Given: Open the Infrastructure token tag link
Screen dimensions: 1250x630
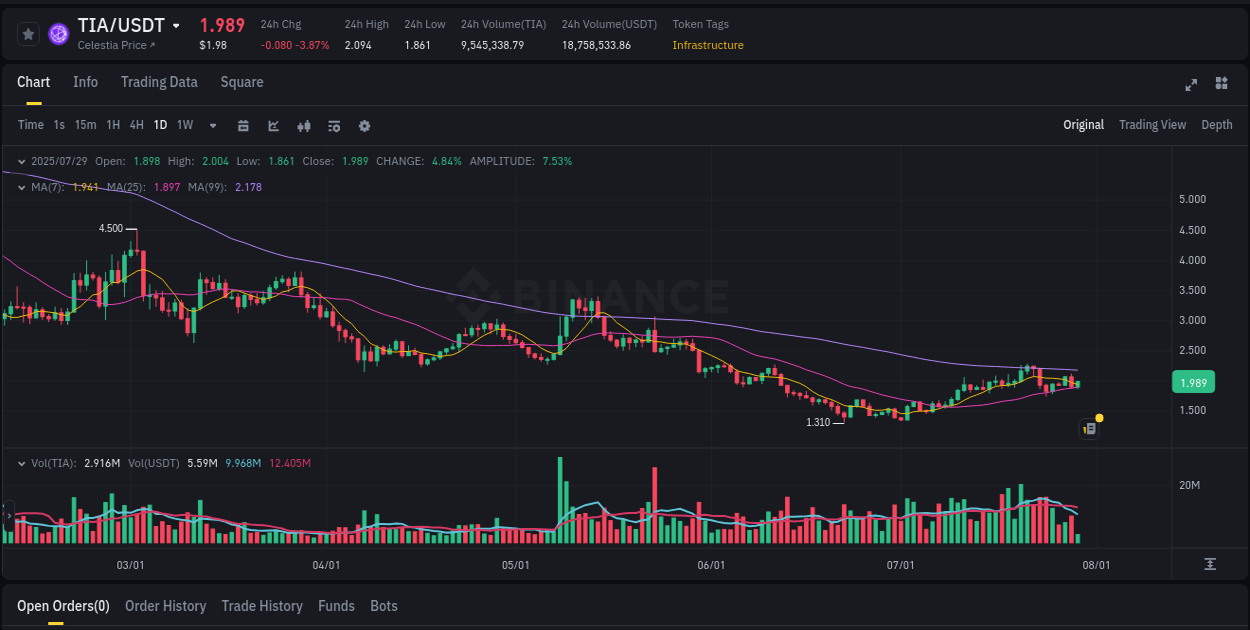Looking at the screenshot, I should tap(707, 45).
